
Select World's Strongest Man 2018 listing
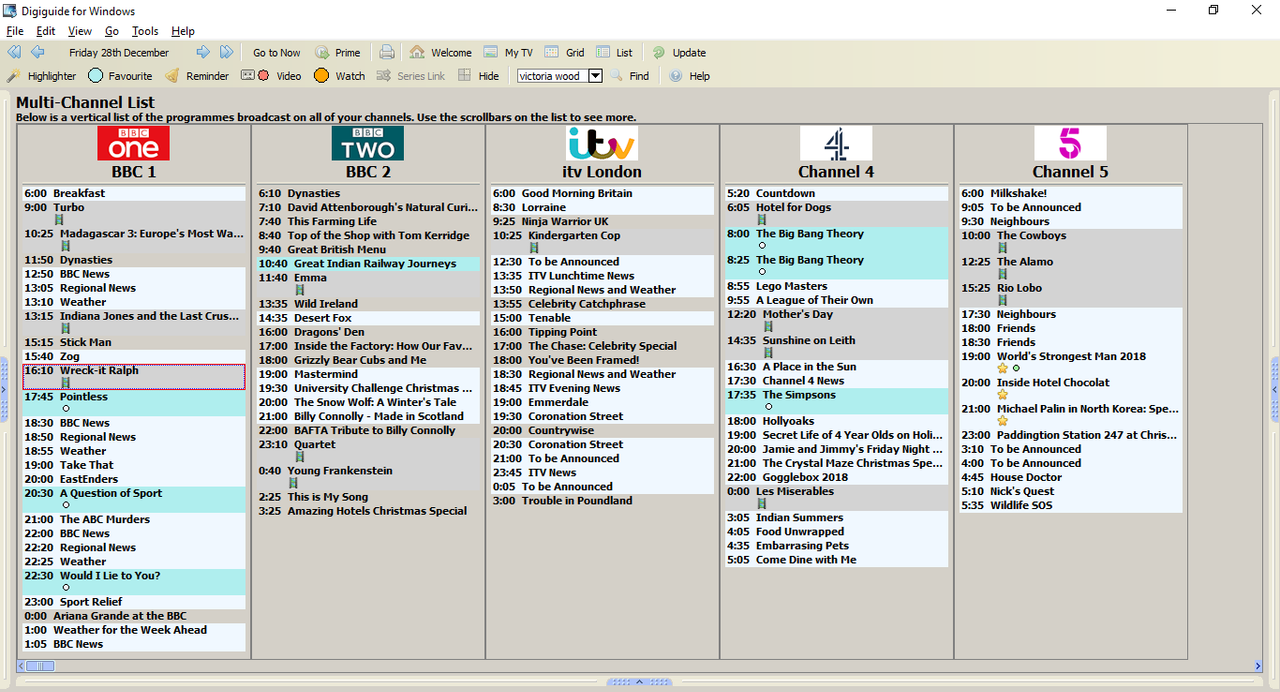pyautogui.click(x=1071, y=362)
